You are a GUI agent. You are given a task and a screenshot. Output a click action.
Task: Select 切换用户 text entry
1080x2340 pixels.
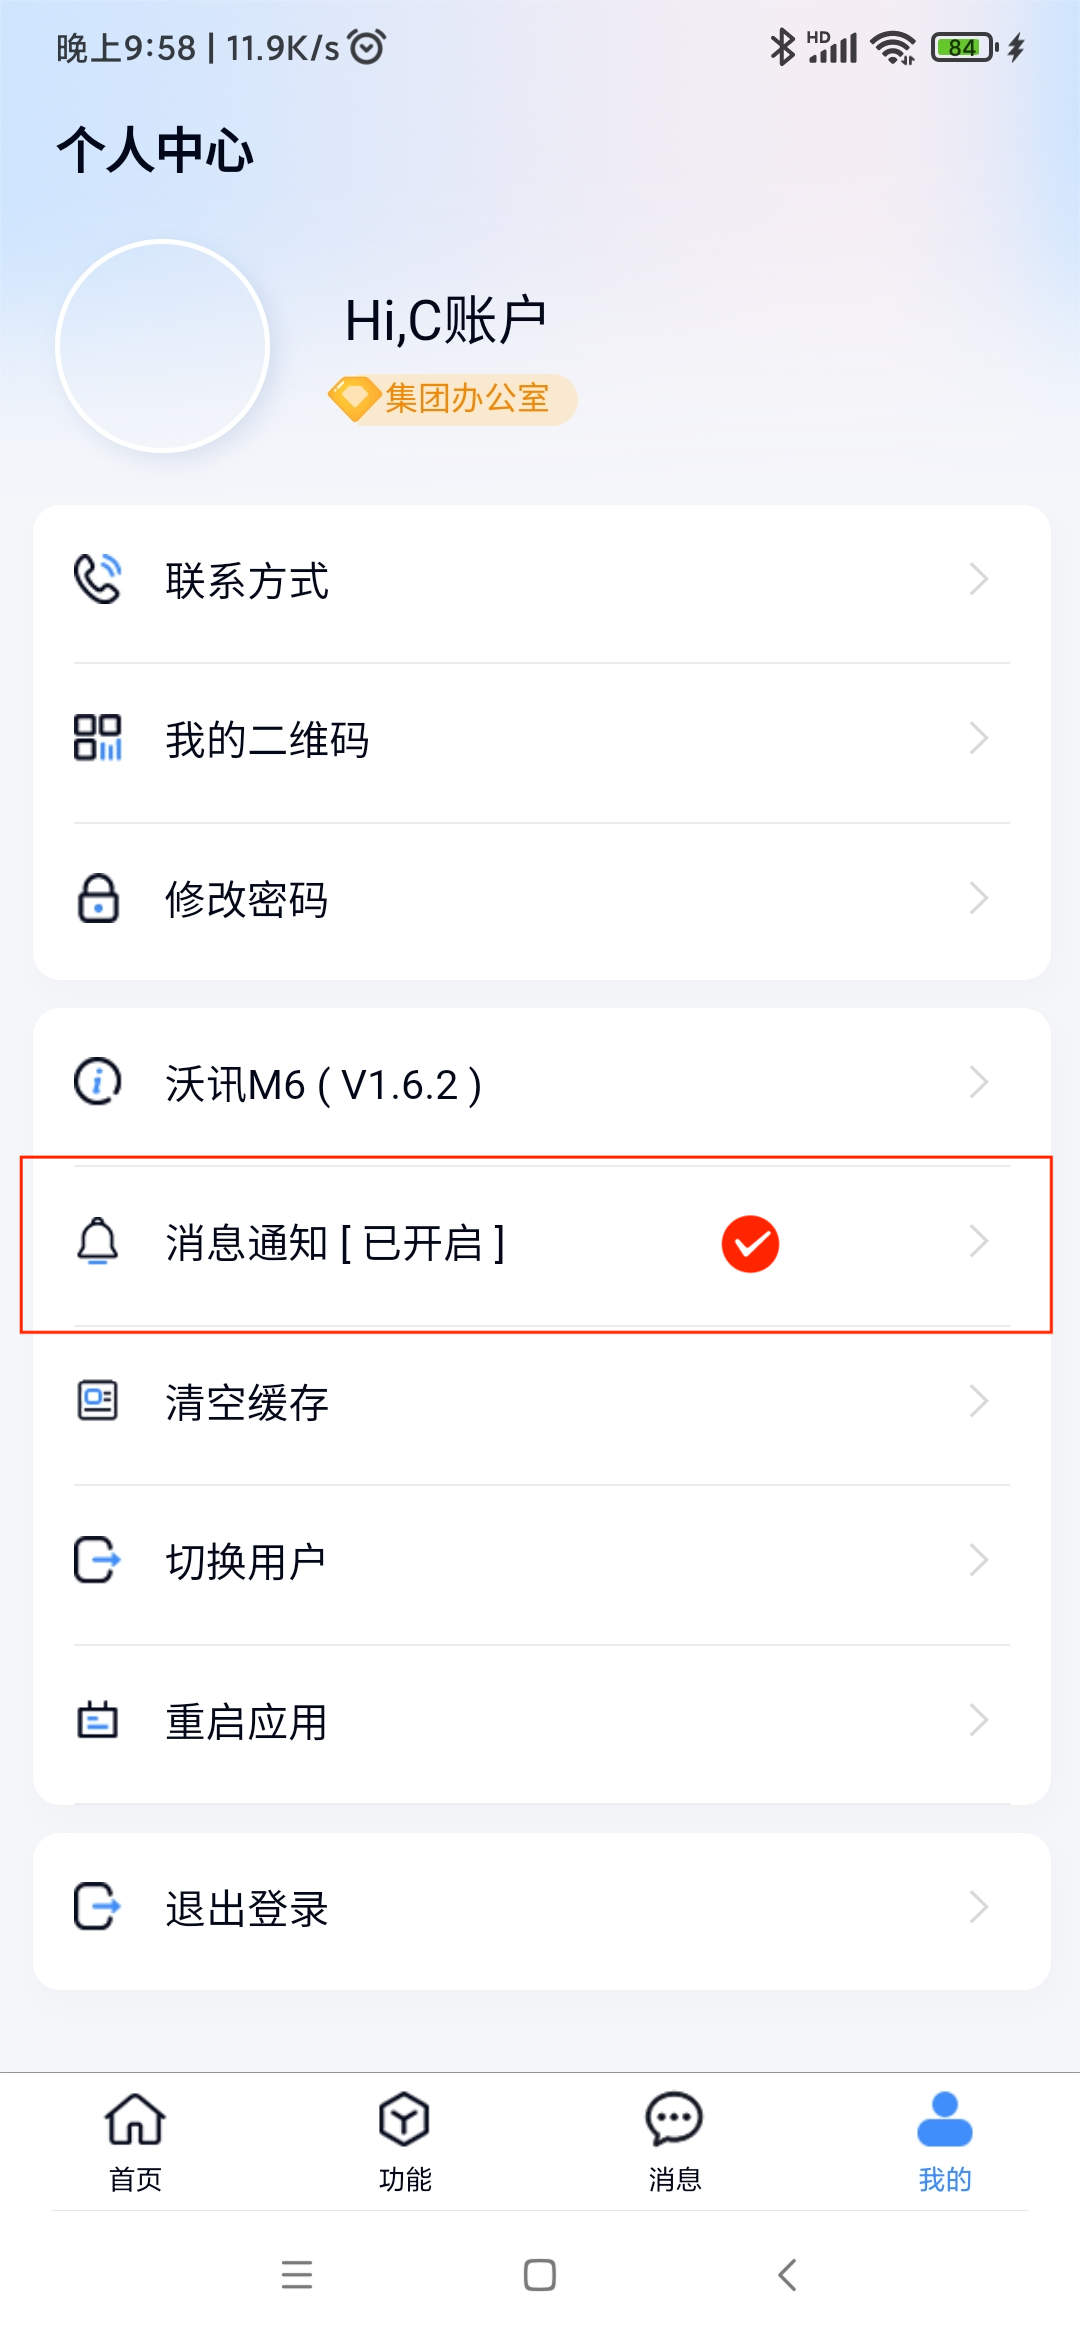point(246,1562)
